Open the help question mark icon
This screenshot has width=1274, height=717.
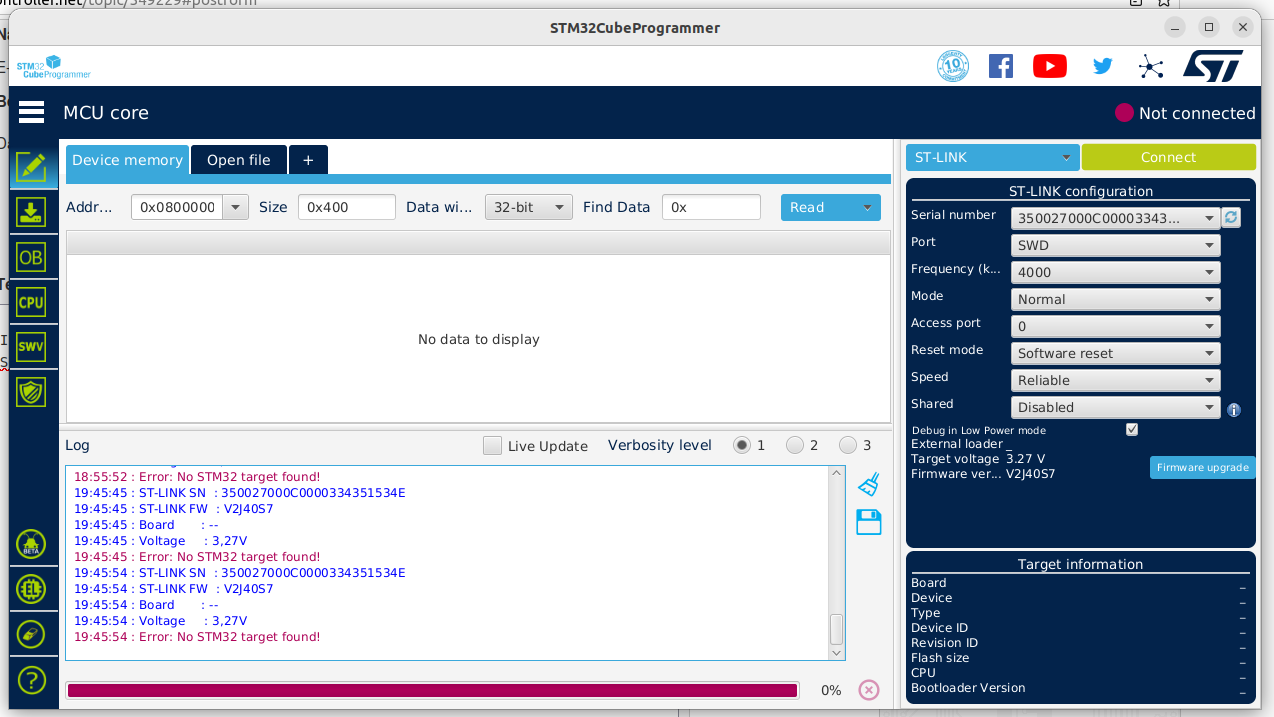click(x=32, y=680)
